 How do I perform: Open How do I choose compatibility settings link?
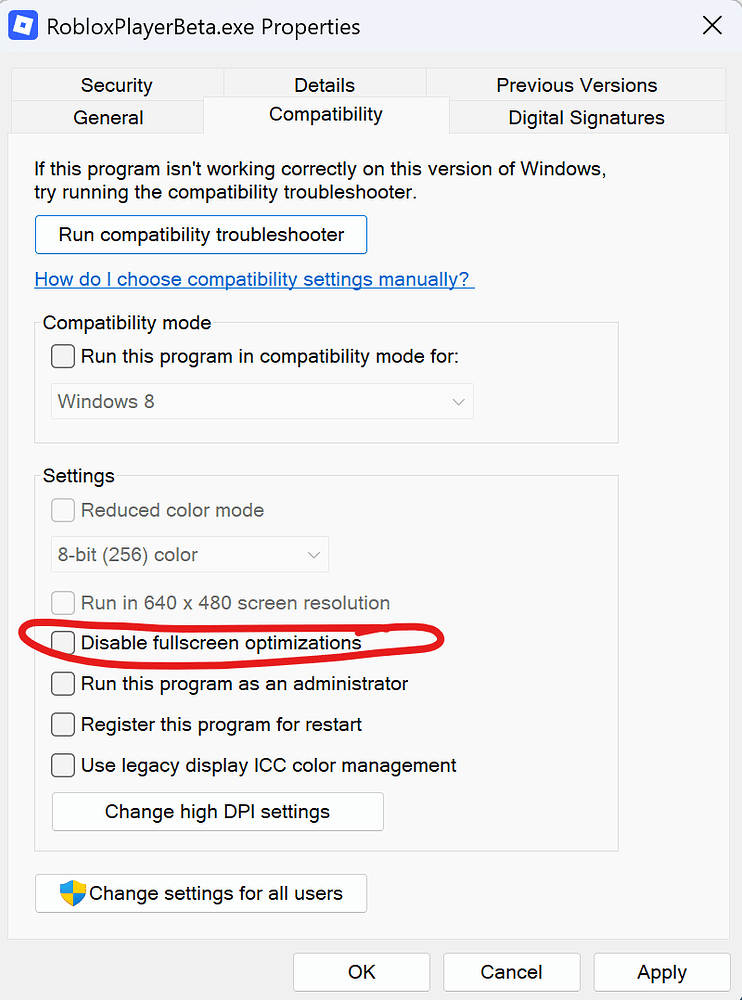pos(255,279)
